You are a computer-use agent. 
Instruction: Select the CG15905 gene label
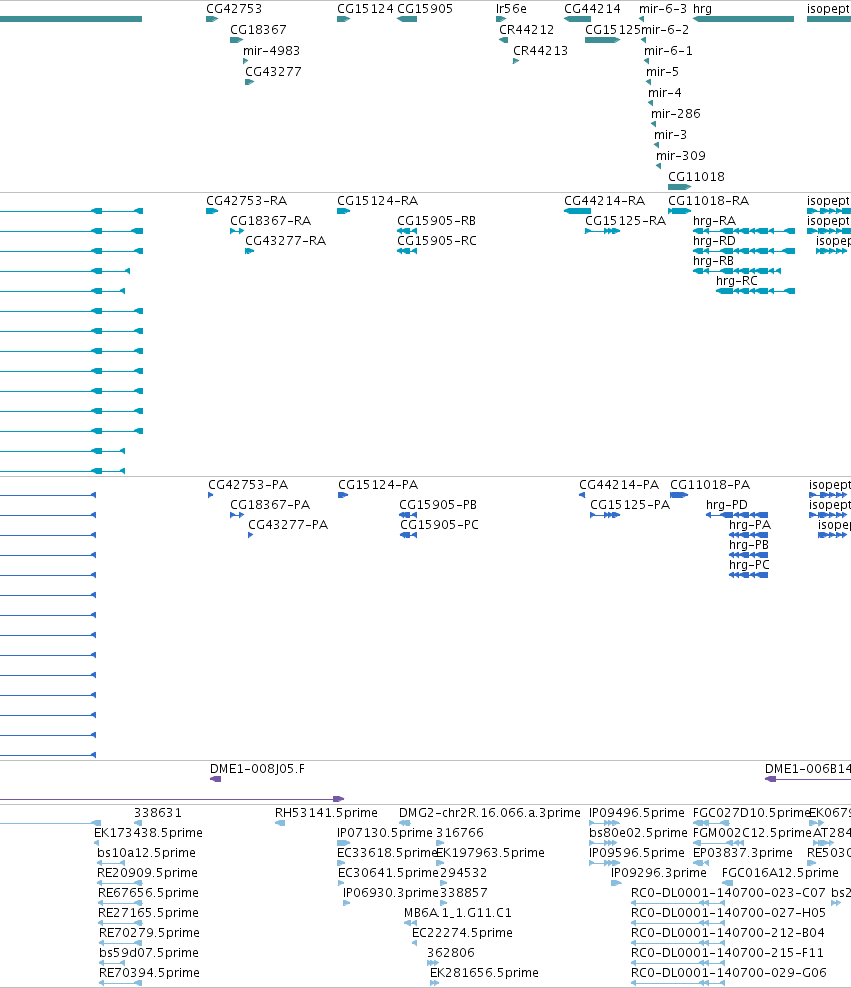click(425, 9)
